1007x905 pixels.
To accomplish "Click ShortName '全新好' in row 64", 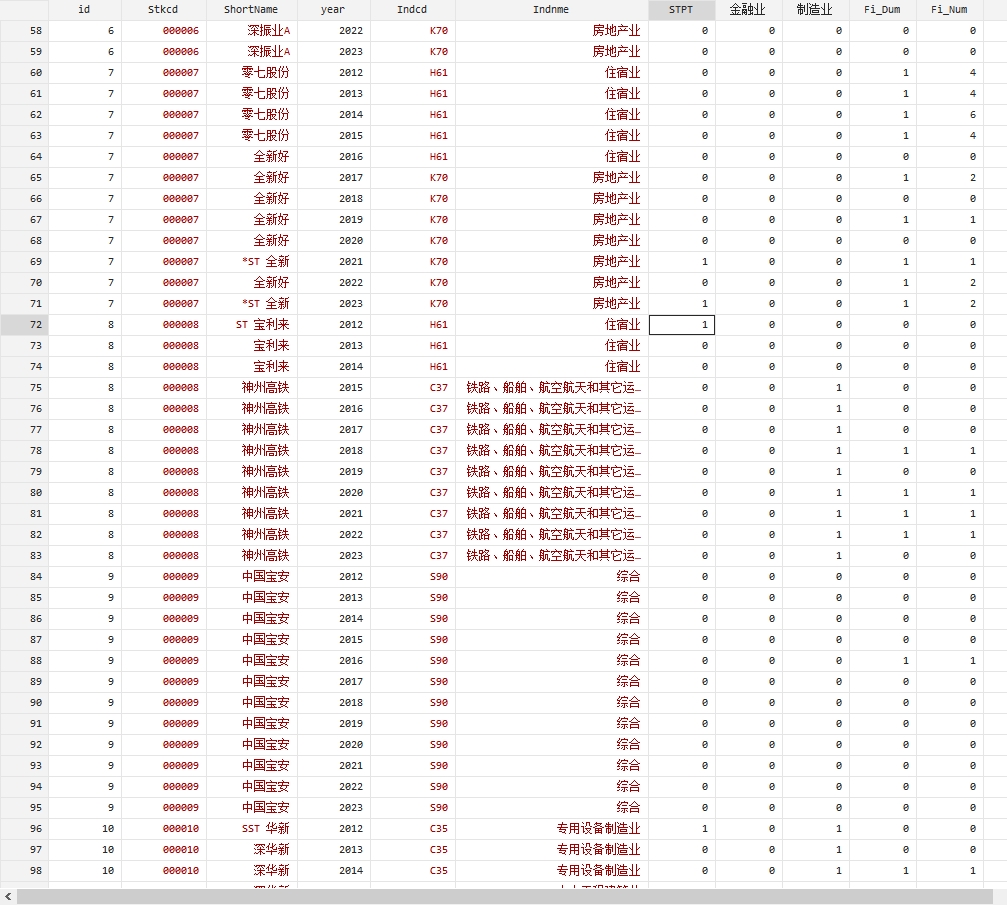I will pos(271,157).
